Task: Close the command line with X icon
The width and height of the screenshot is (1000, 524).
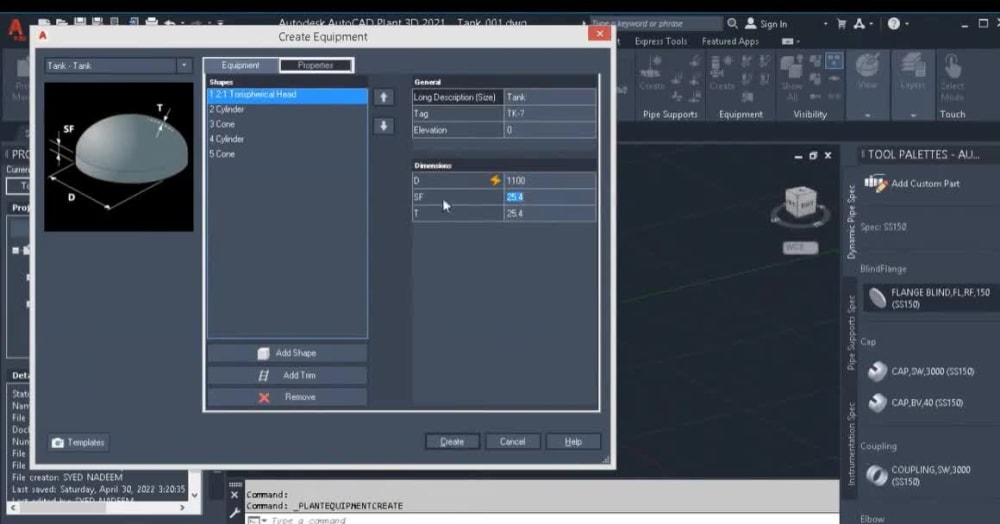Action: click(x=234, y=495)
